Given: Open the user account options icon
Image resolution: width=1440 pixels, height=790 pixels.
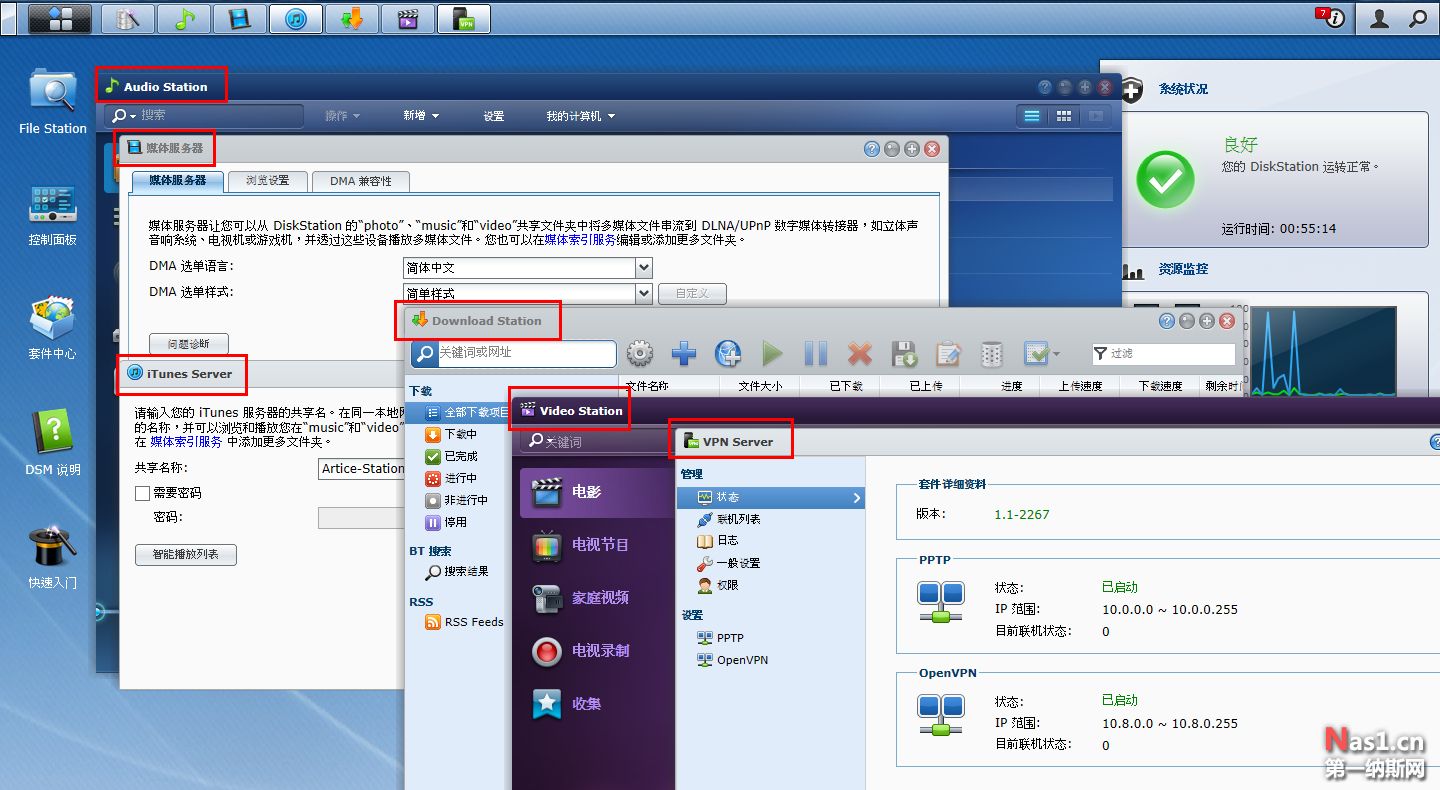Looking at the screenshot, I should [1380, 18].
